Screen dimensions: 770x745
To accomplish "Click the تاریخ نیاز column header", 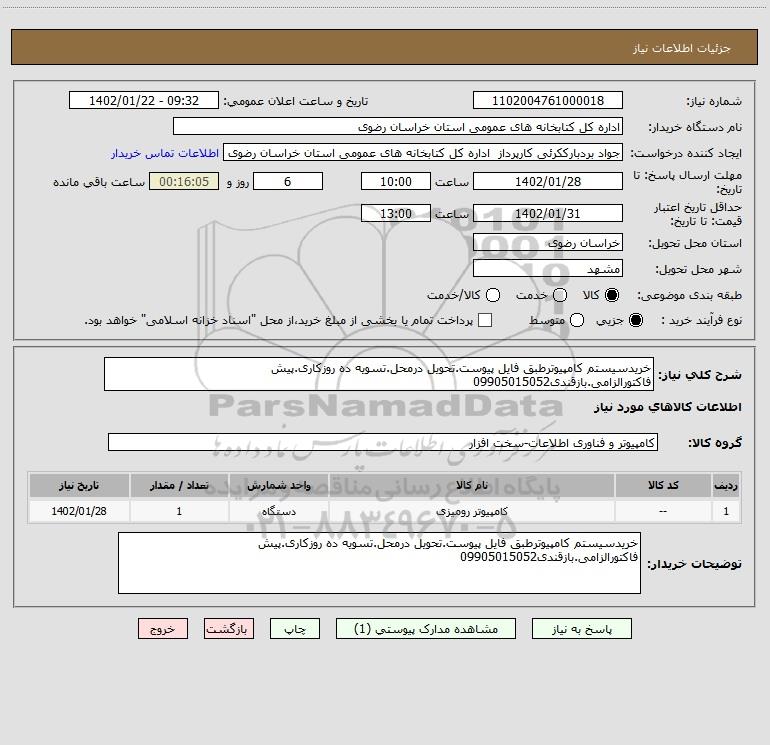I will (x=79, y=486).
